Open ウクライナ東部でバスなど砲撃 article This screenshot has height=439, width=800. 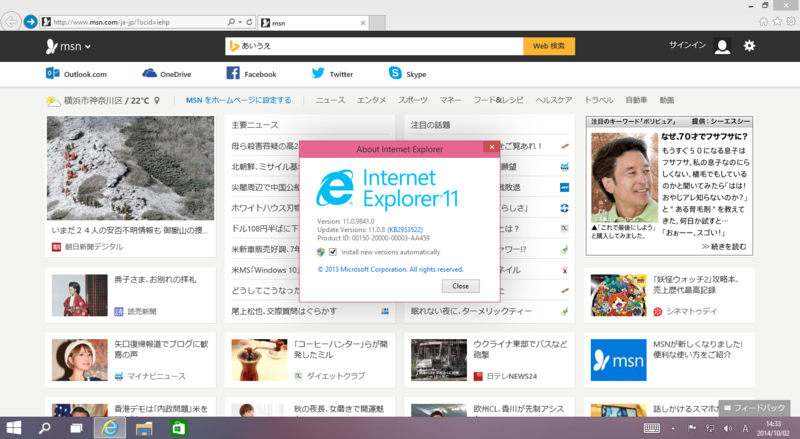click(520, 349)
